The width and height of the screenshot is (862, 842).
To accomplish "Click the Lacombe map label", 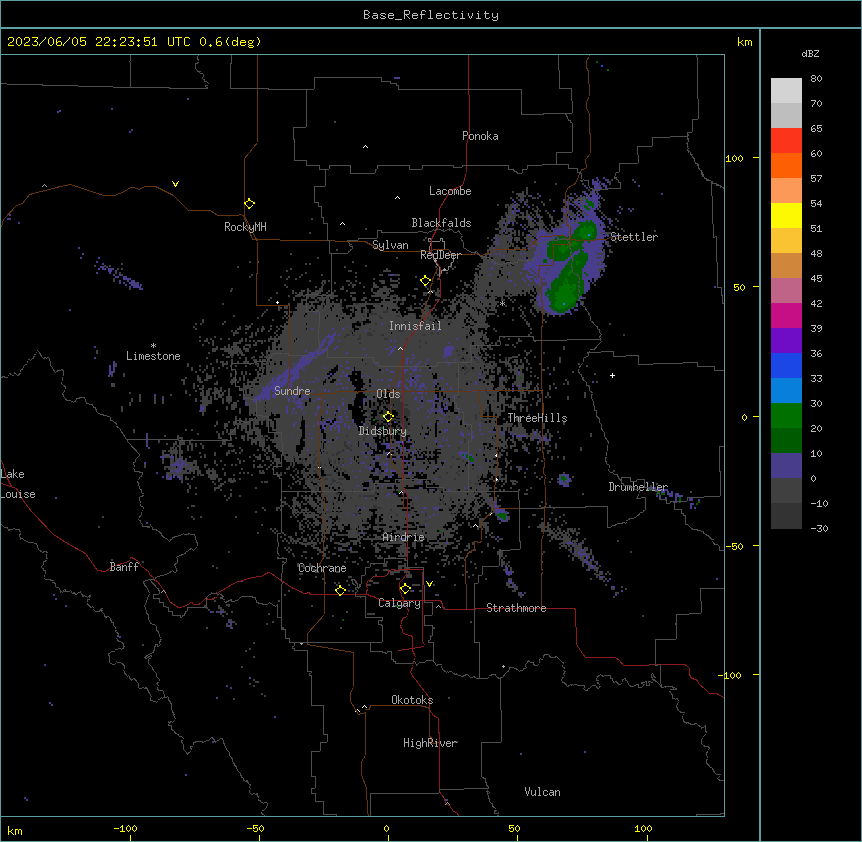I will [x=450, y=191].
